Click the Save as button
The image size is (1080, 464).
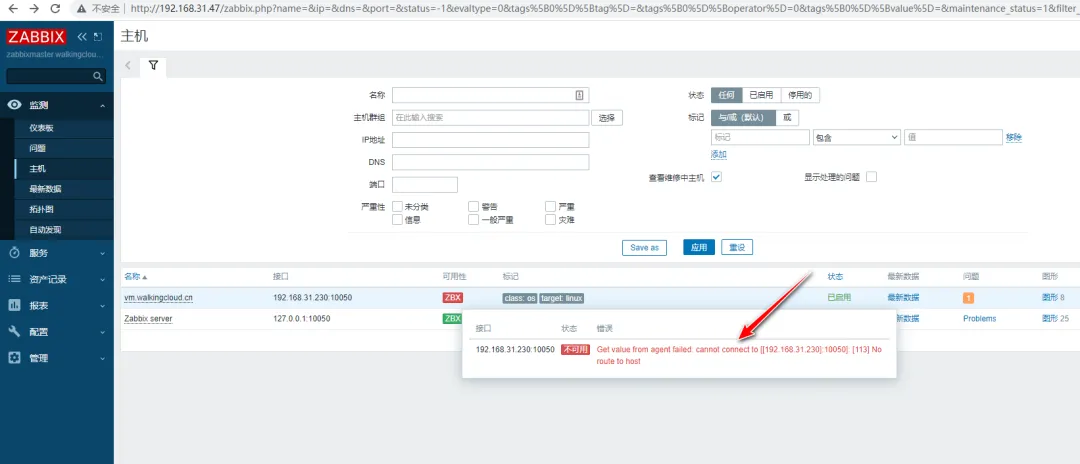click(644, 247)
